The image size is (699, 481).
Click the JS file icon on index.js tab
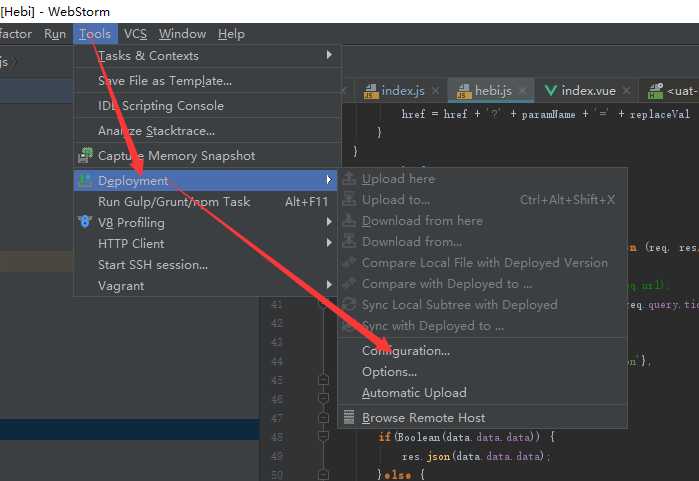click(371, 91)
